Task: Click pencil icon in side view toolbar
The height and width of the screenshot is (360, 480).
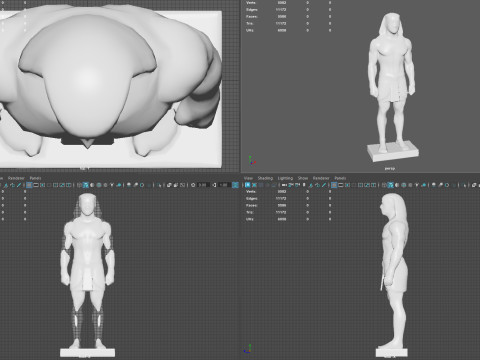Action: [x=324, y=185]
